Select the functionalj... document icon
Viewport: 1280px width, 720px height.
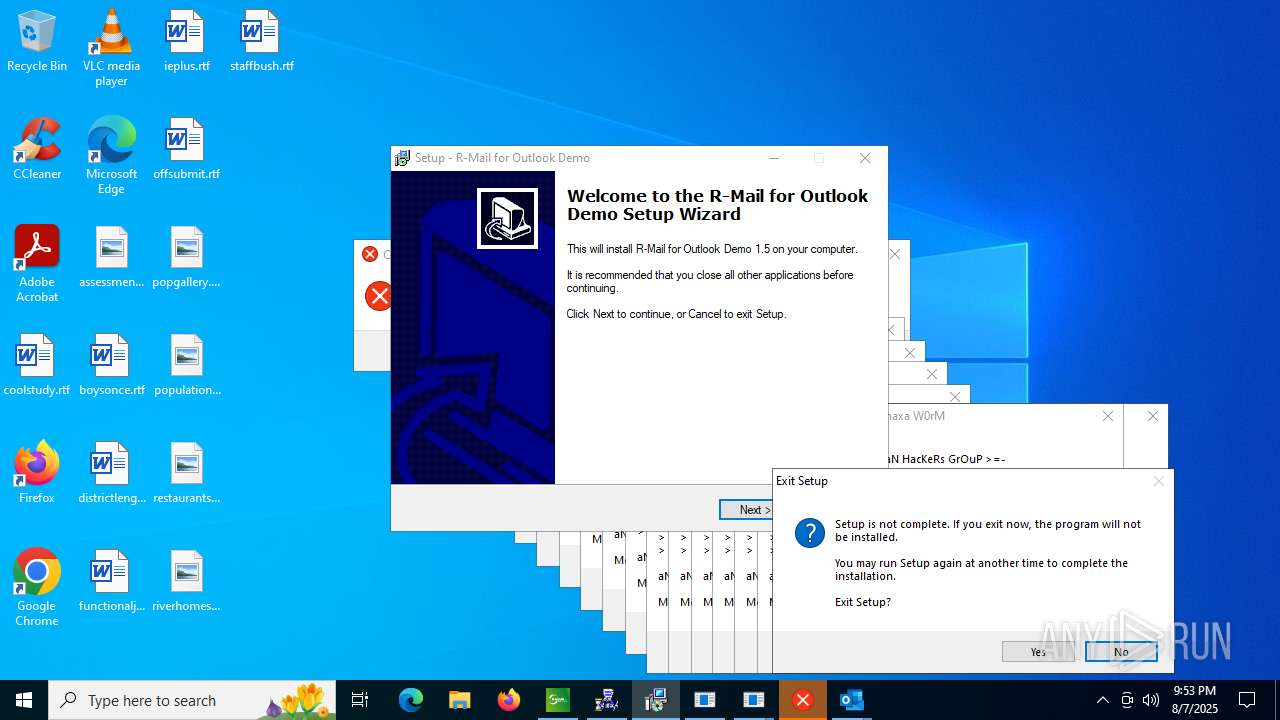[111, 581]
